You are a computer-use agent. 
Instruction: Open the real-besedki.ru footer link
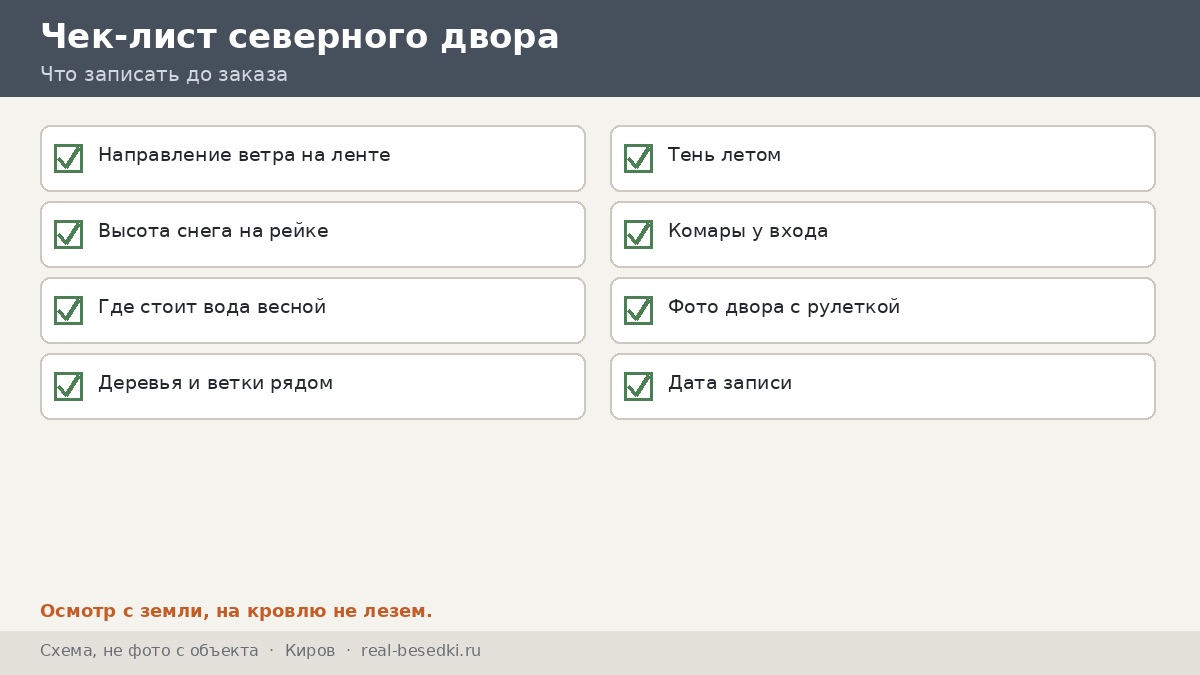tap(421, 651)
